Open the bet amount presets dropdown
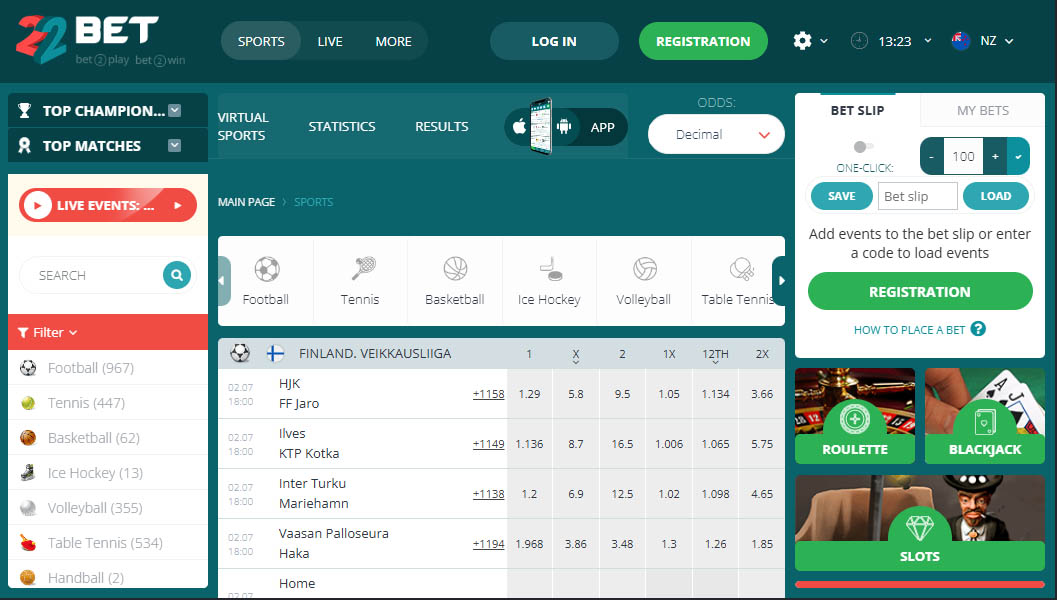1057x600 pixels. coord(1018,156)
